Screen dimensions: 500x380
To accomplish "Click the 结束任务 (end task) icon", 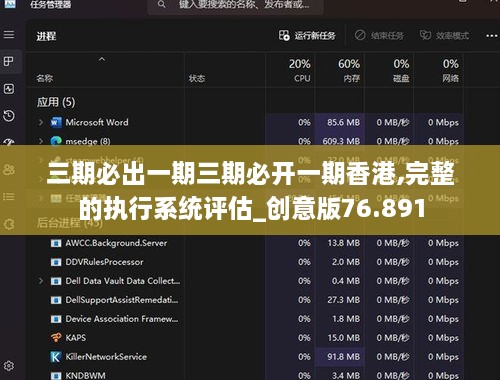I will [x=360, y=35].
